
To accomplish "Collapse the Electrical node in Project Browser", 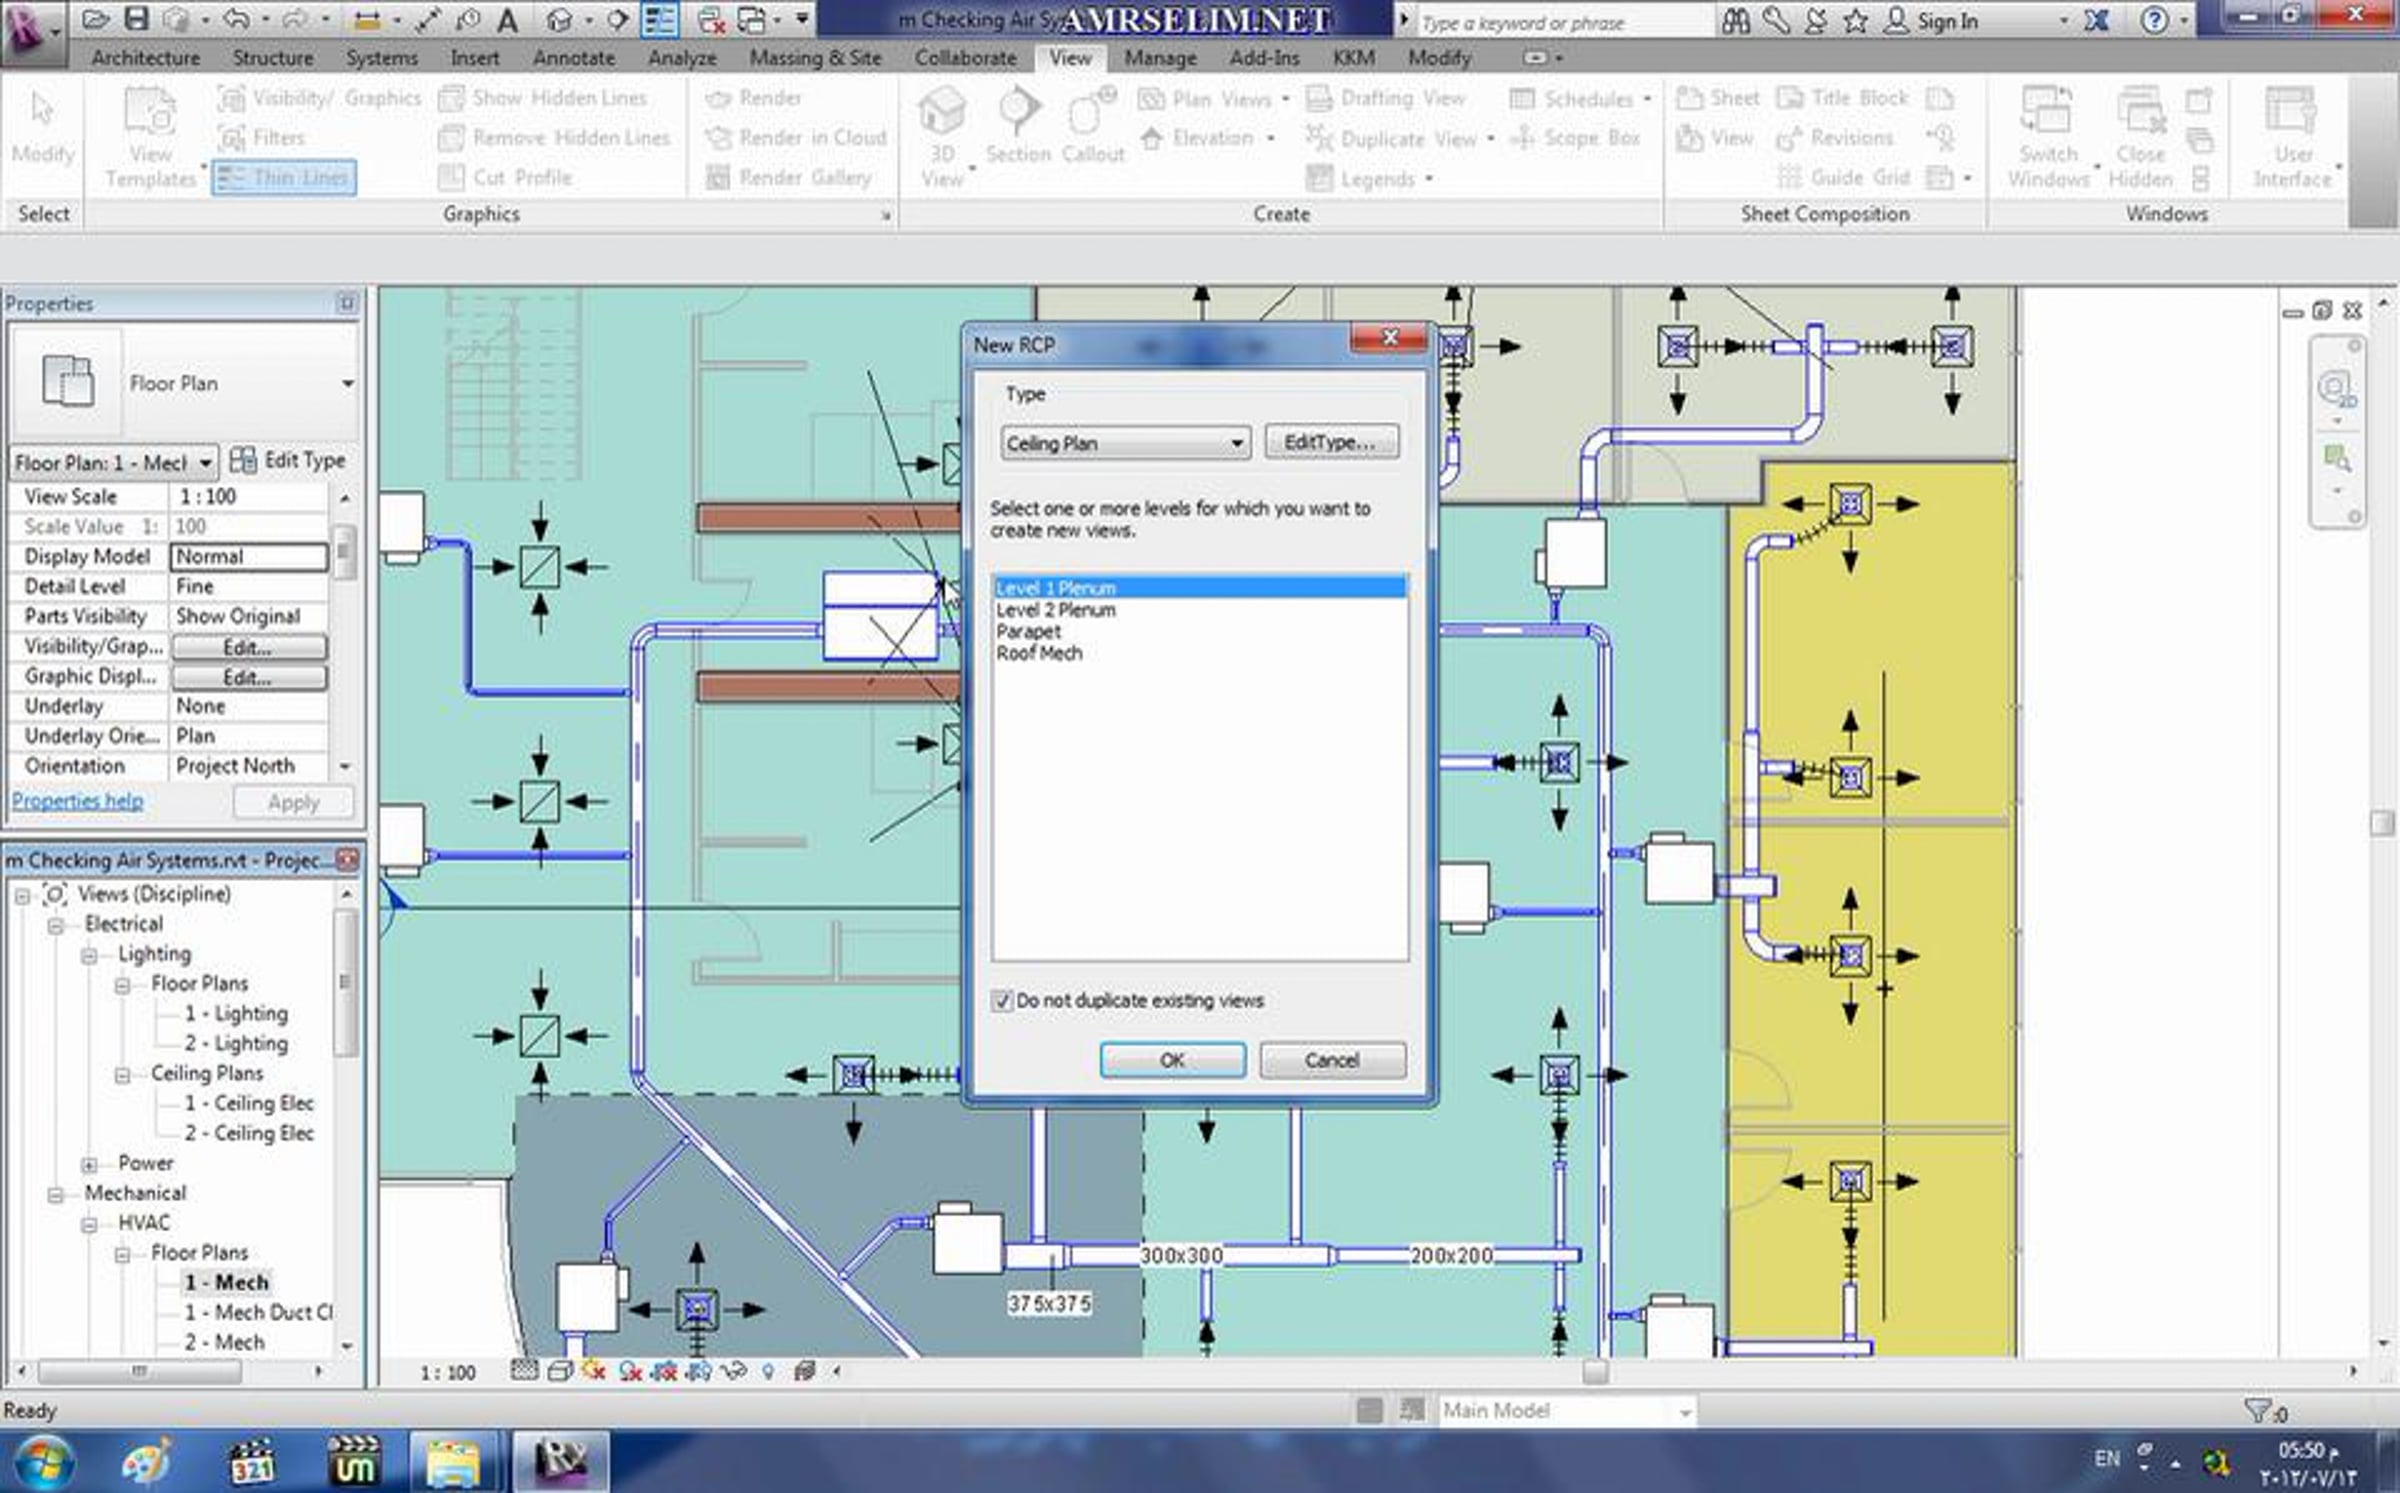I will click(56, 926).
